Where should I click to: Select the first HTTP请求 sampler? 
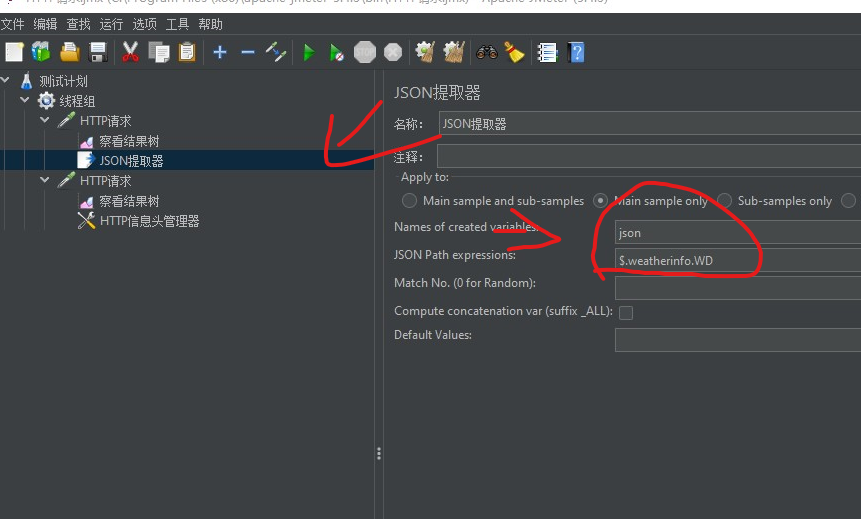tap(105, 121)
